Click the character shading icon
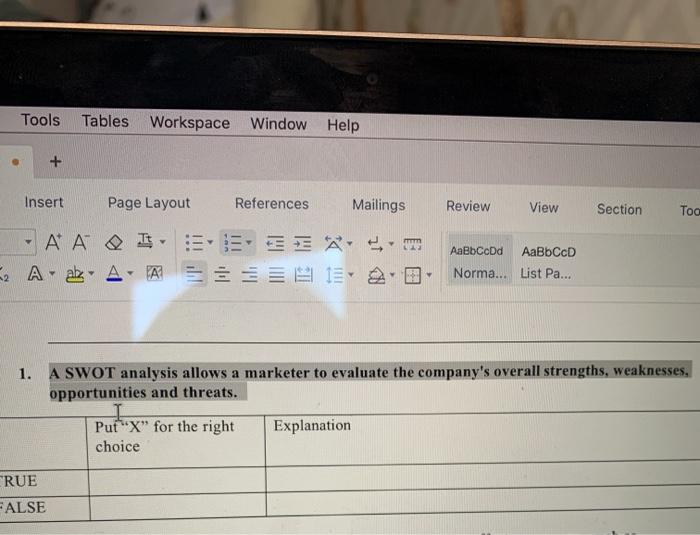Viewport: 700px width, 535px height. tap(154, 273)
